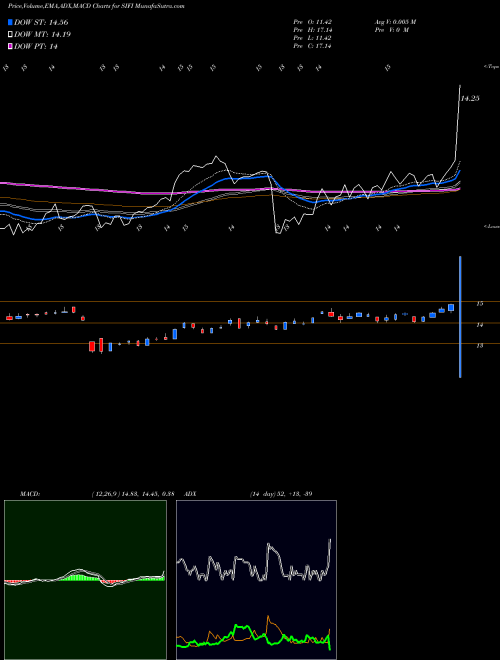Open the green MACD chart panel
The width and height of the screenshot is (500, 660).
click(85, 580)
